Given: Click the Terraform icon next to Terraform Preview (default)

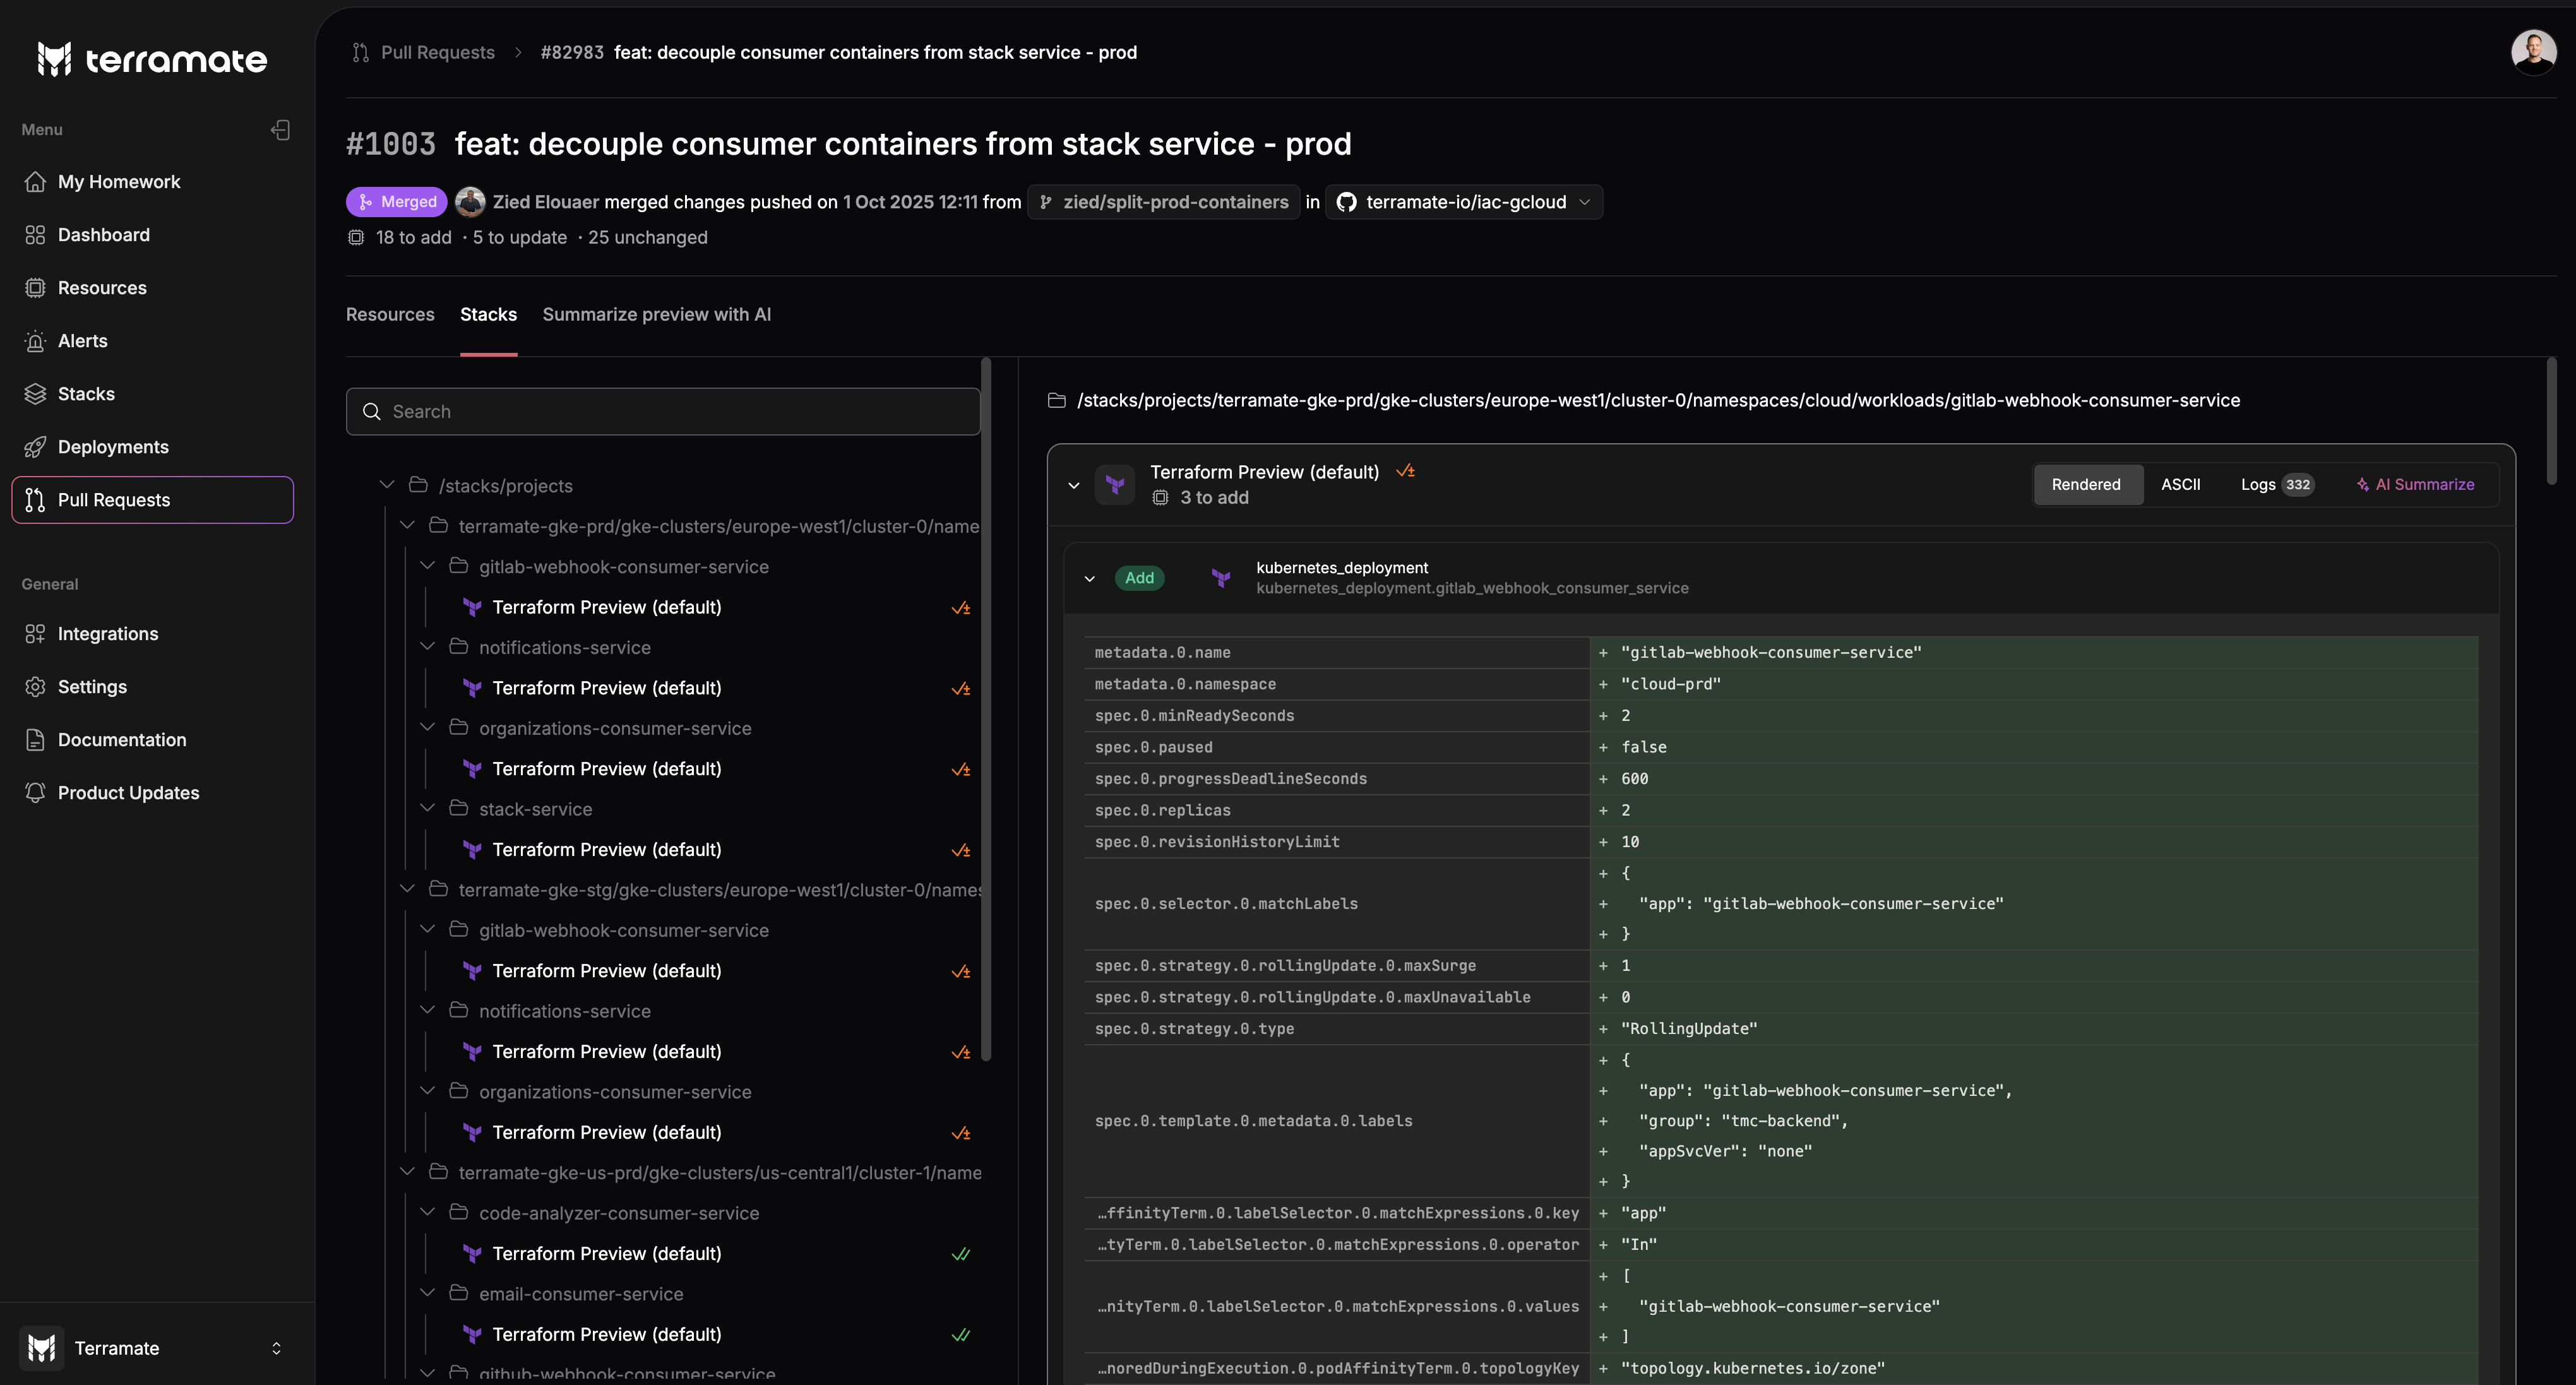Looking at the screenshot, I should [1114, 484].
